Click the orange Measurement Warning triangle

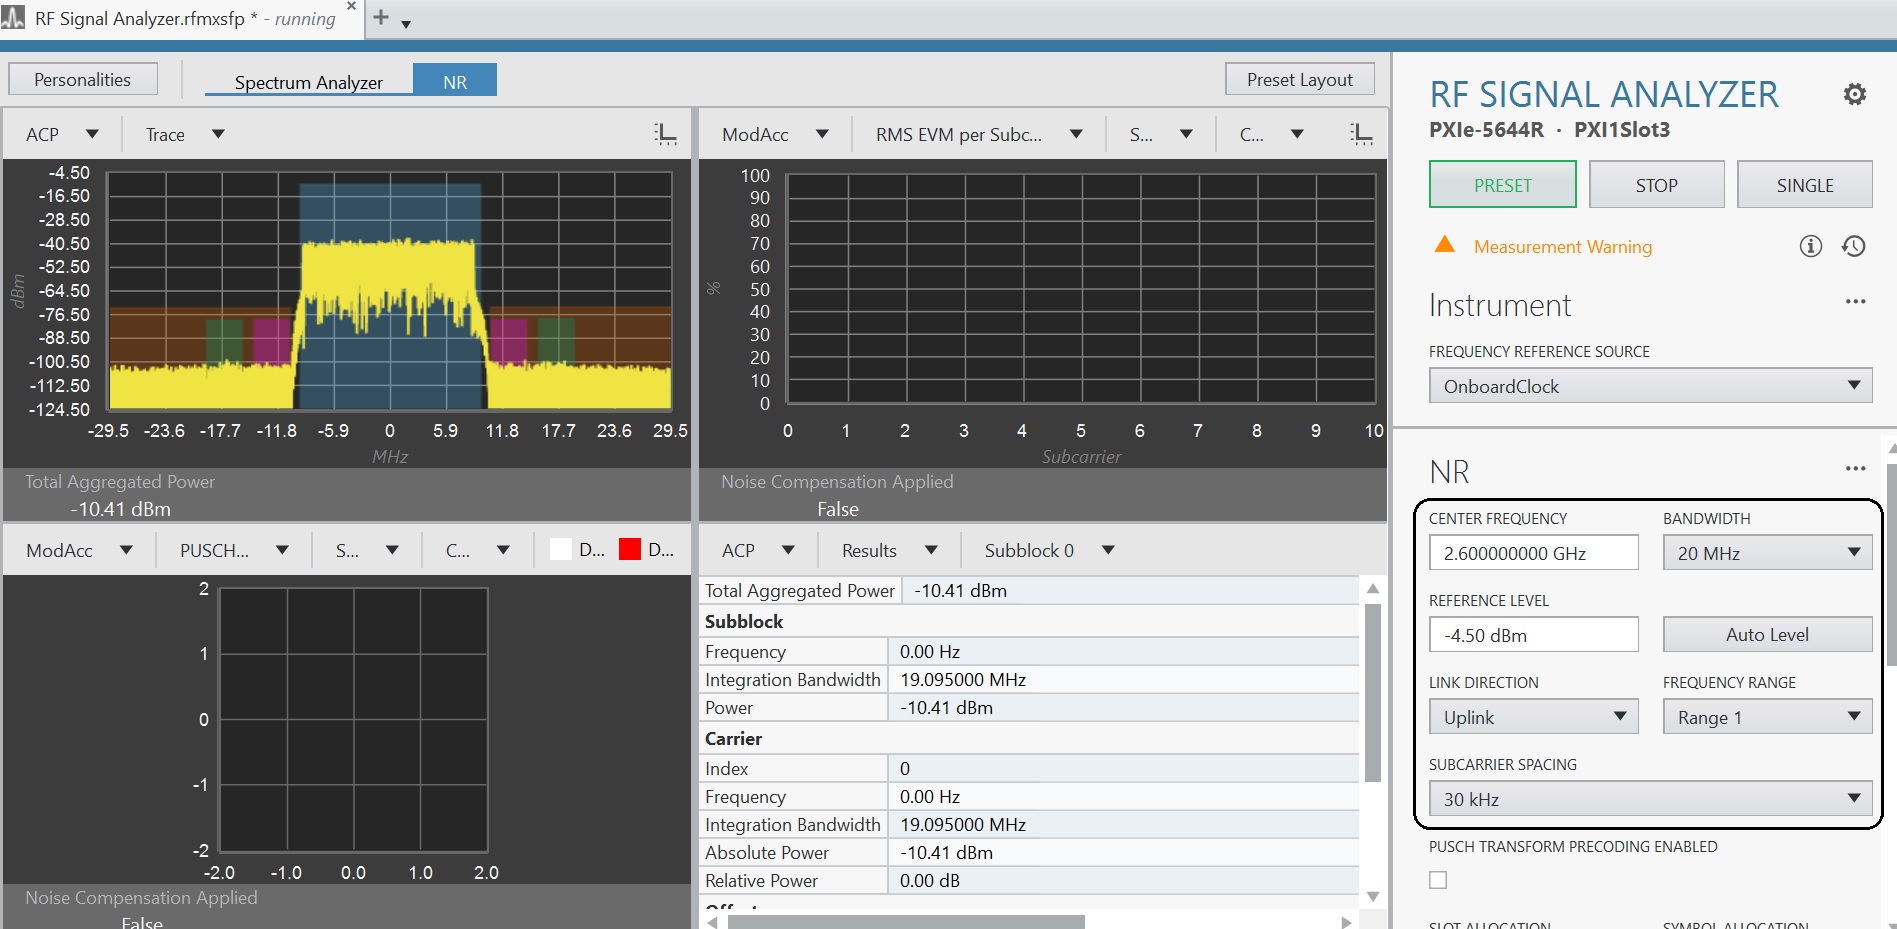click(1444, 245)
